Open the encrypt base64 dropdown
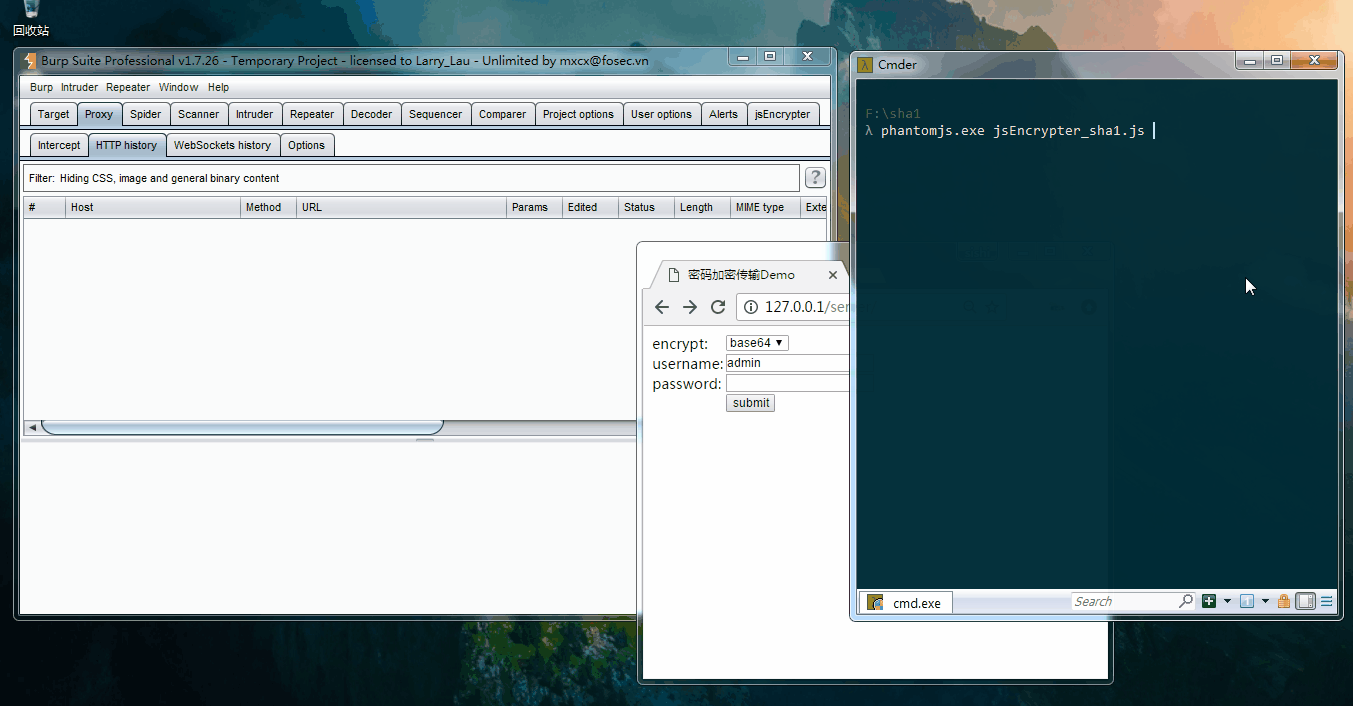The image size is (1353, 706). click(757, 343)
